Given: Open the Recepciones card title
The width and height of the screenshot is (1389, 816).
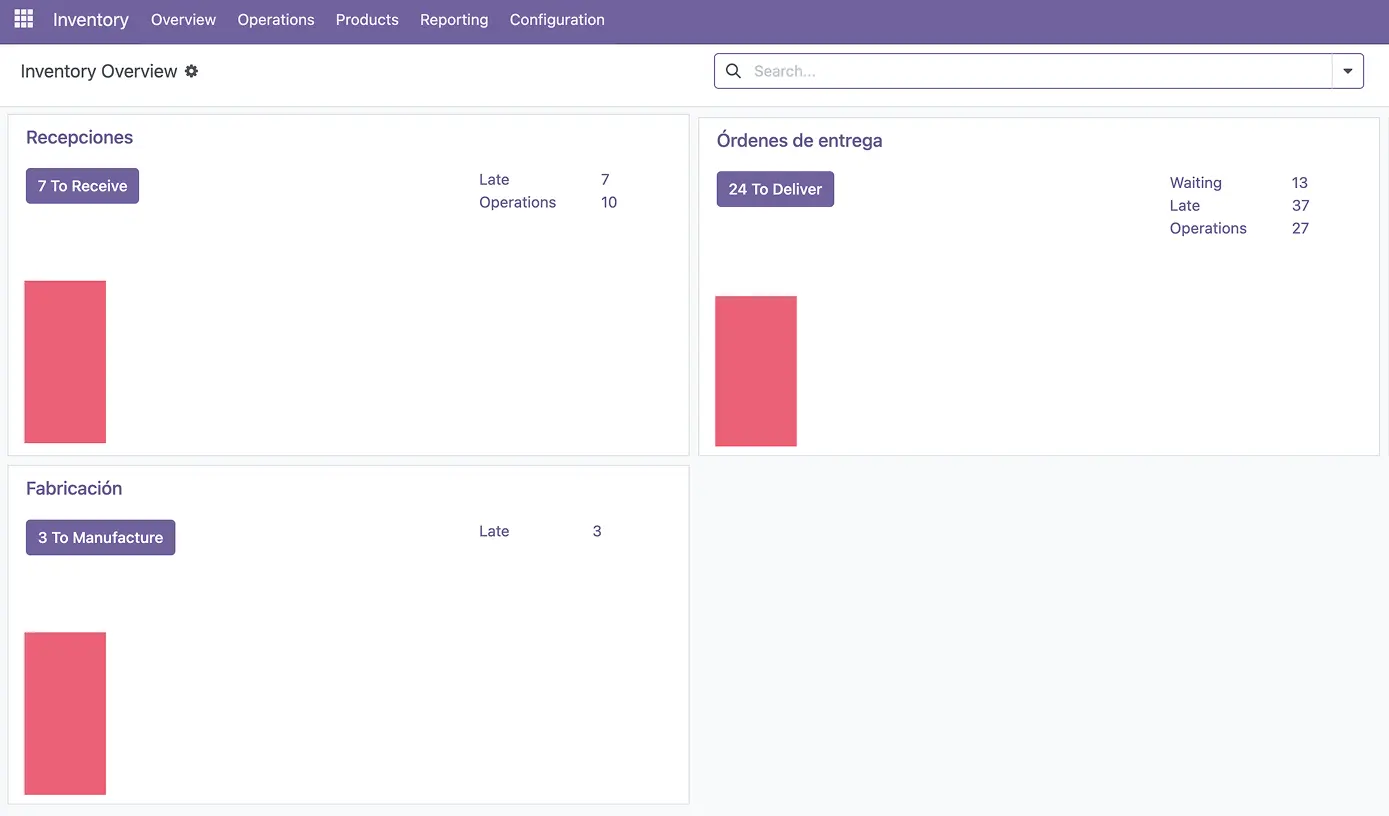Looking at the screenshot, I should coord(79,137).
